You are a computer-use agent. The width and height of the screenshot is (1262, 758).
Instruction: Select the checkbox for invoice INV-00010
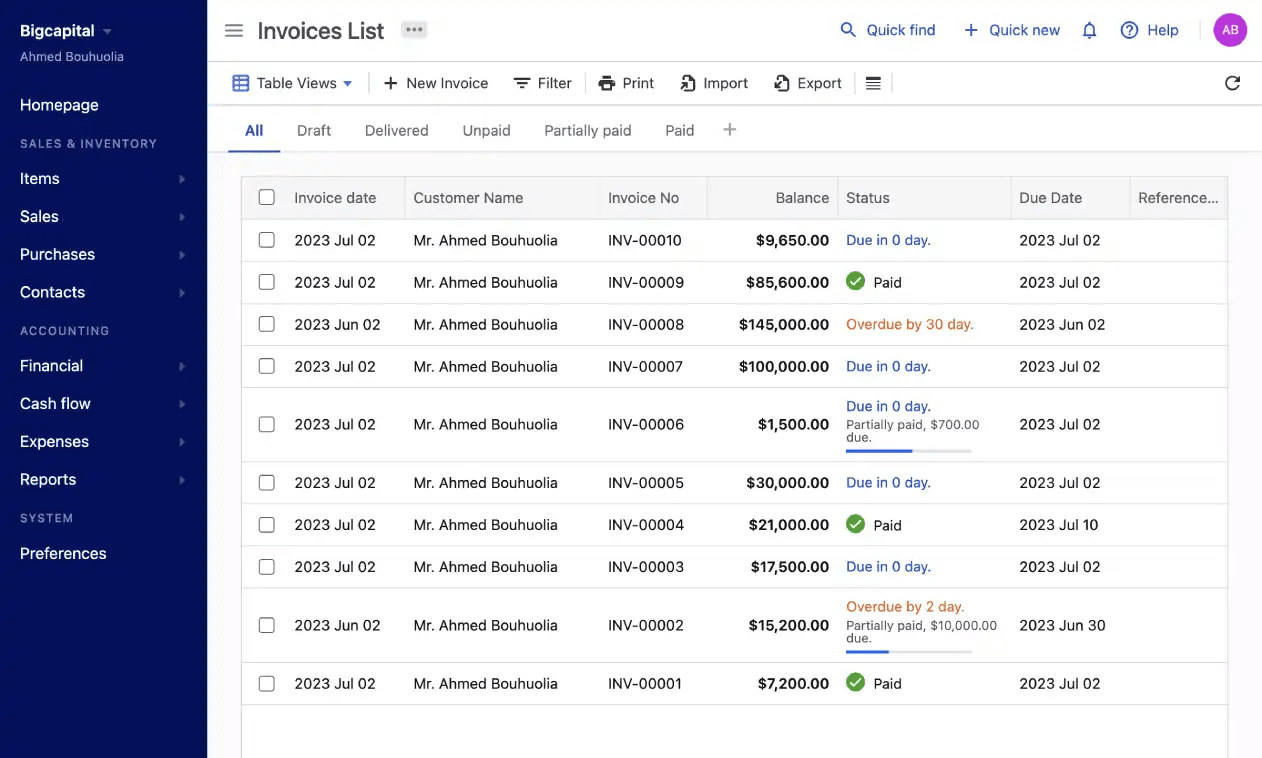pyautogui.click(x=266, y=240)
